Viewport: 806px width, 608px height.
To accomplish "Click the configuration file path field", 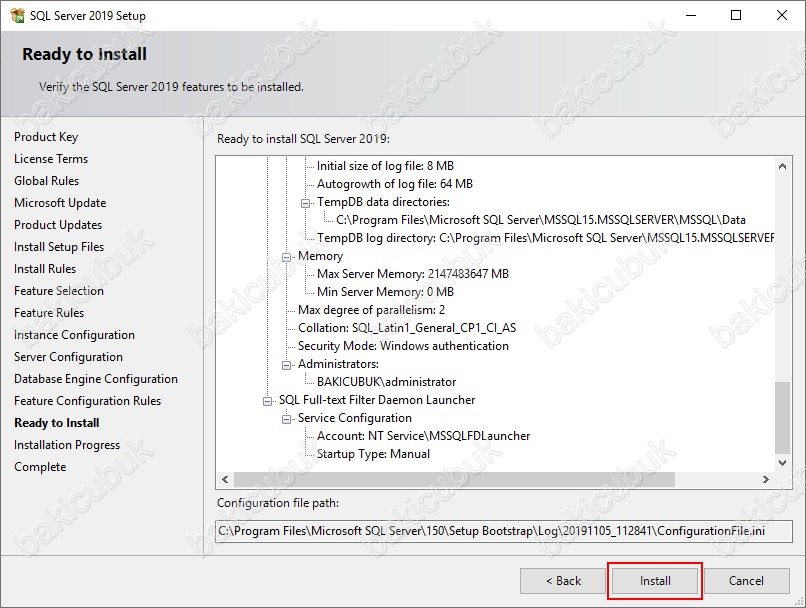I will coord(504,531).
